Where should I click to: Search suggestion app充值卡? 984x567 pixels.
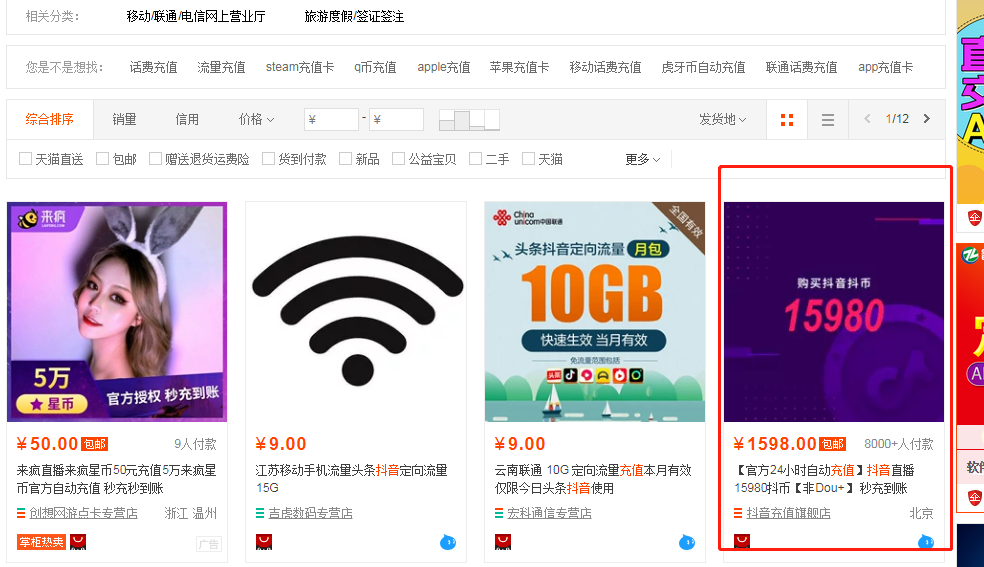pos(885,67)
